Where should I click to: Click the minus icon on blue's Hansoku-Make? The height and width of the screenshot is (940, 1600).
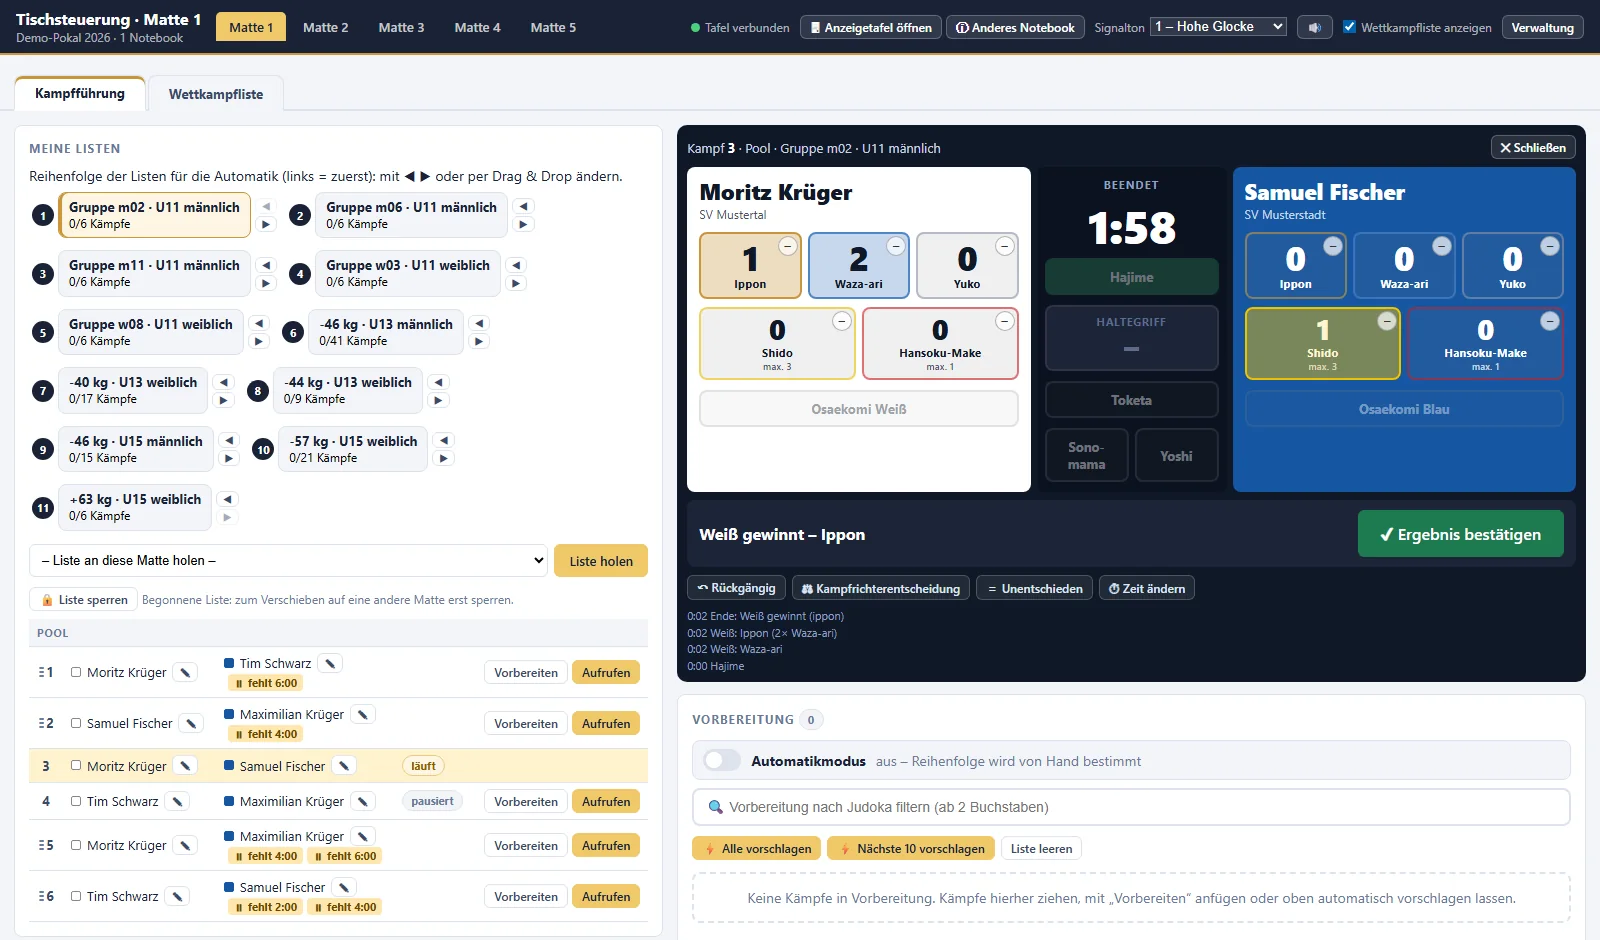[1549, 321]
